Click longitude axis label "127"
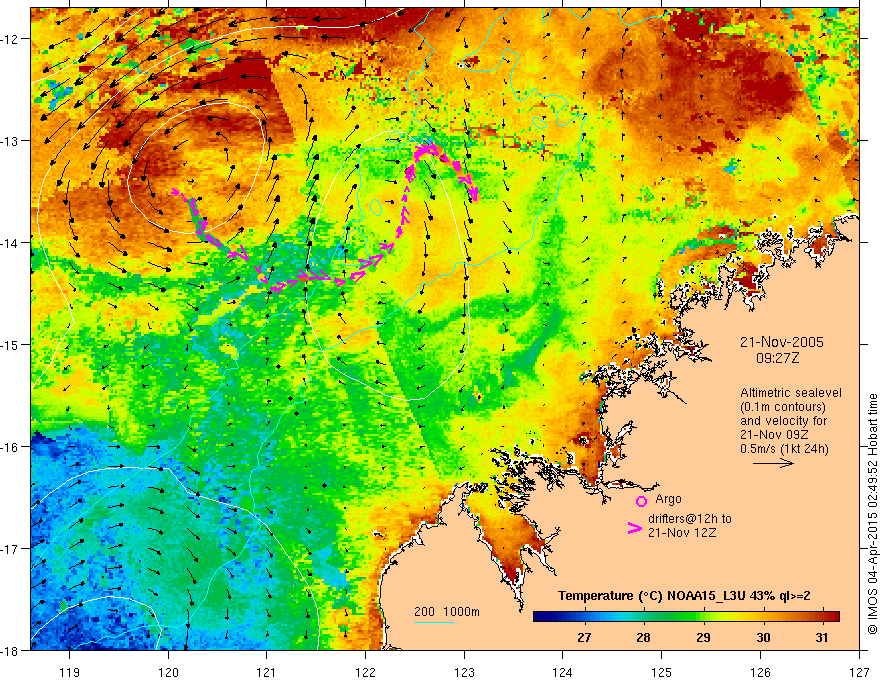This screenshot has height=680, width=880. 859,672
